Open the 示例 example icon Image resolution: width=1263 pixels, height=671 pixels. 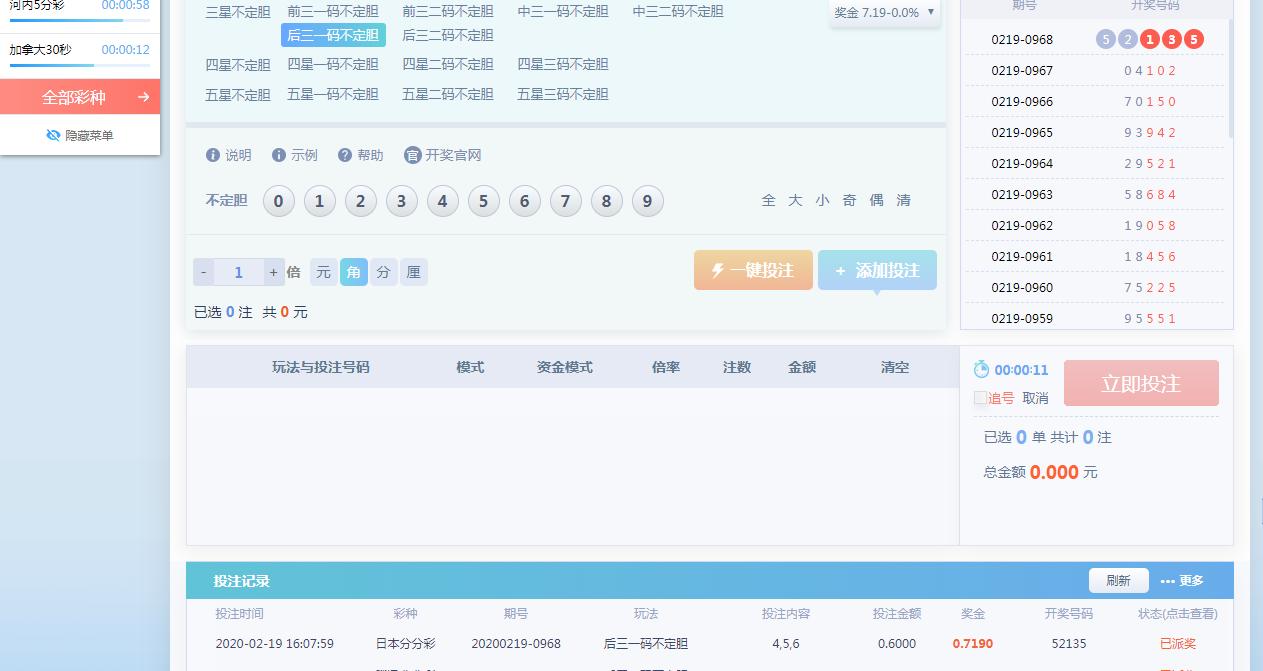click(x=278, y=155)
